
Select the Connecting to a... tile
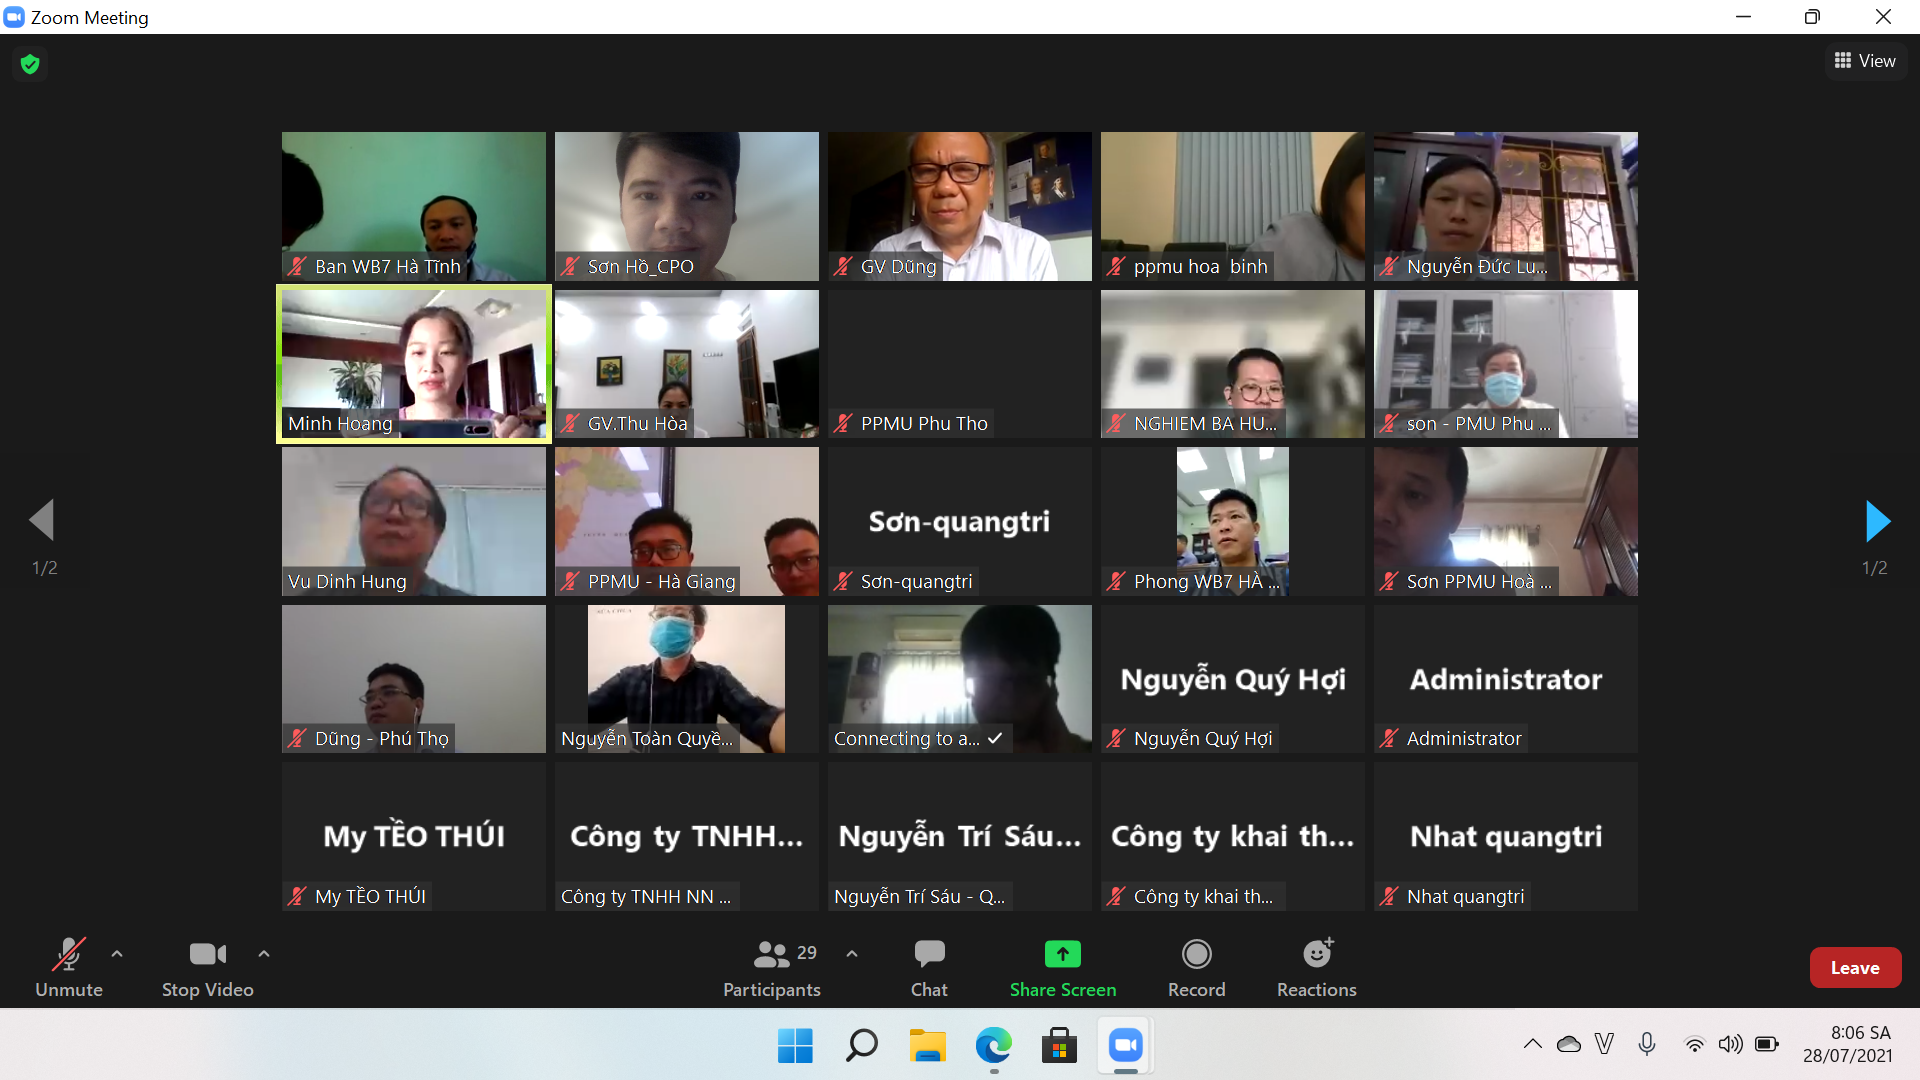[x=960, y=679]
